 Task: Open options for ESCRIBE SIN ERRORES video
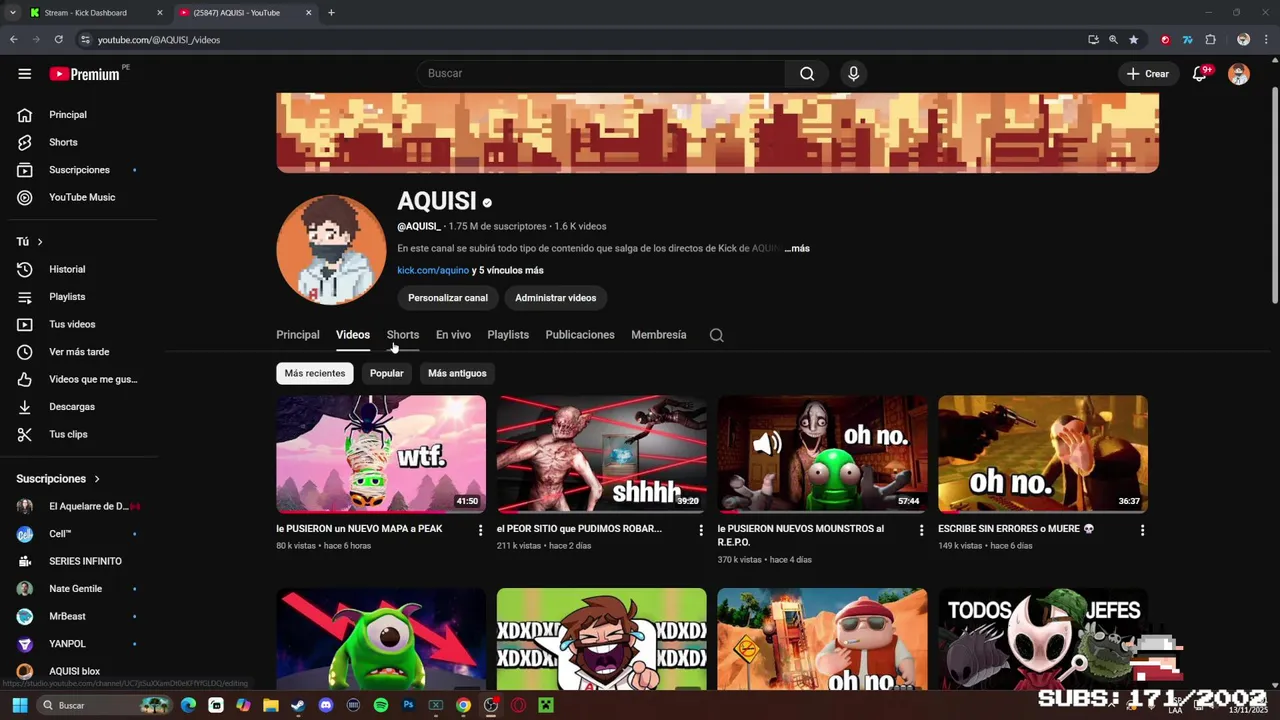[1142, 530]
